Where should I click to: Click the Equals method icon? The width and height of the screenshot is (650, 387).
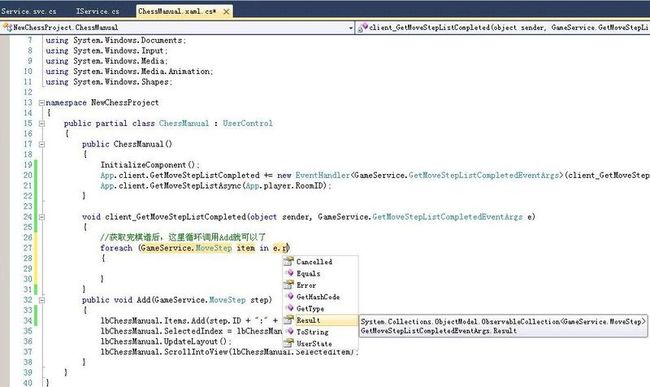click(289, 273)
